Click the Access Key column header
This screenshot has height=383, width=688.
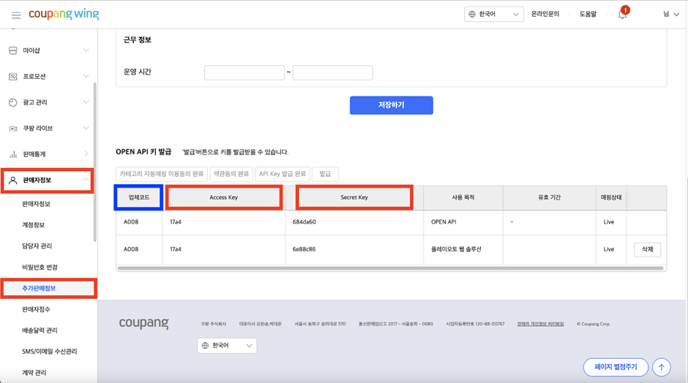pyautogui.click(x=224, y=197)
